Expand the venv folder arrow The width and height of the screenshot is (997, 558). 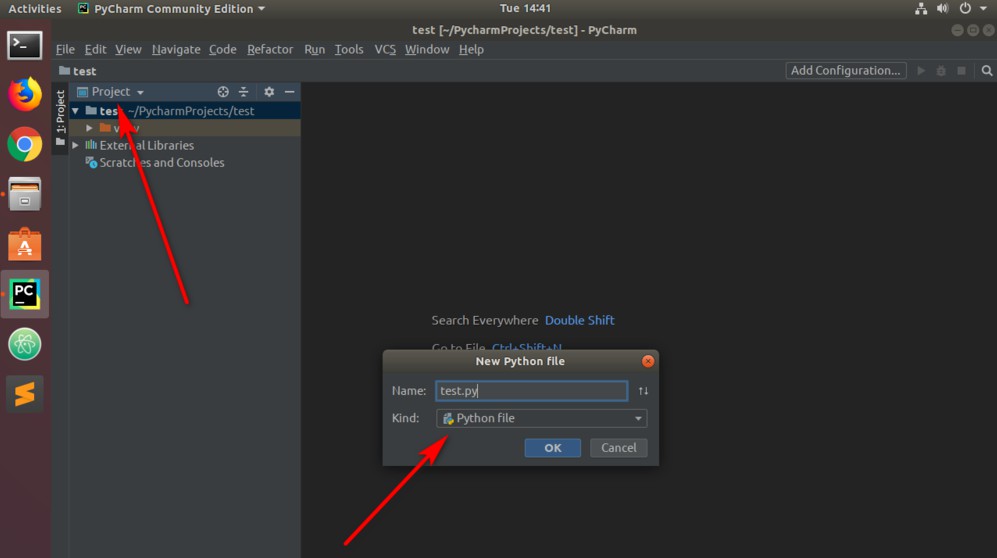pyautogui.click(x=90, y=128)
